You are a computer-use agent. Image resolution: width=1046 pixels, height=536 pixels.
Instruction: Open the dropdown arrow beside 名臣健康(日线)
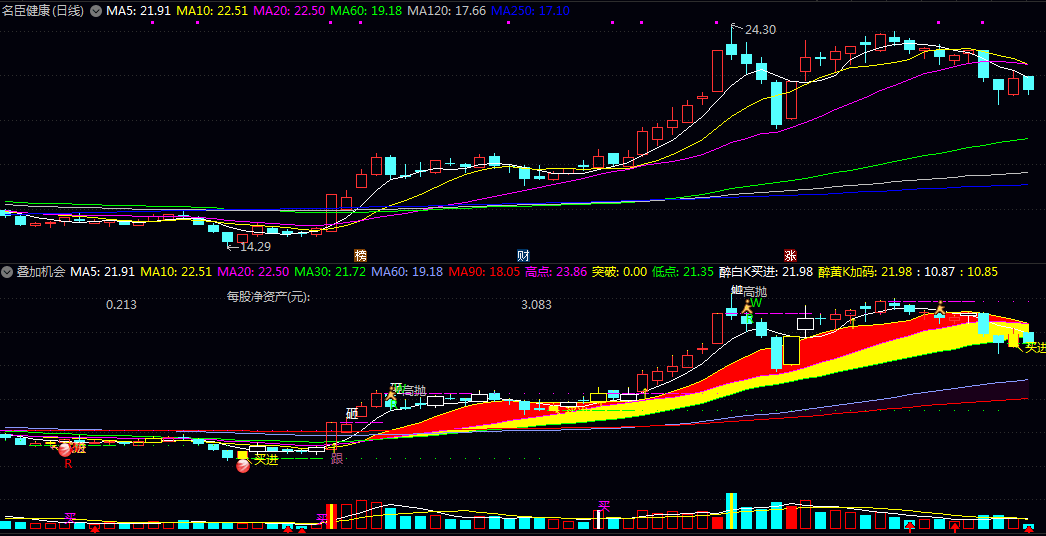(96, 11)
